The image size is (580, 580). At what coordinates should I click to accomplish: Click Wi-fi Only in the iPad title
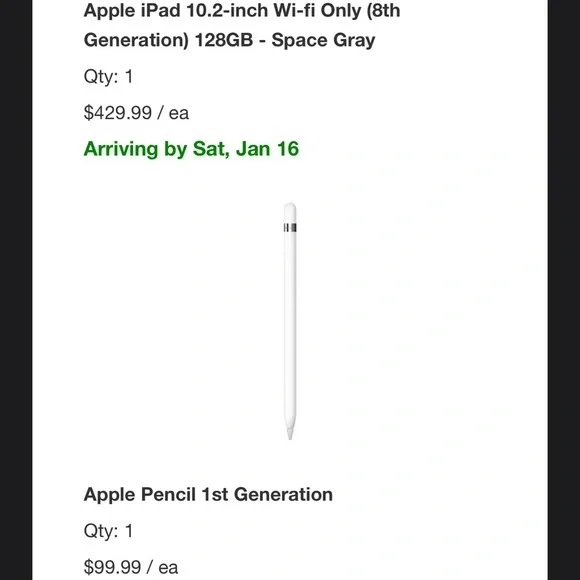coord(317,11)
